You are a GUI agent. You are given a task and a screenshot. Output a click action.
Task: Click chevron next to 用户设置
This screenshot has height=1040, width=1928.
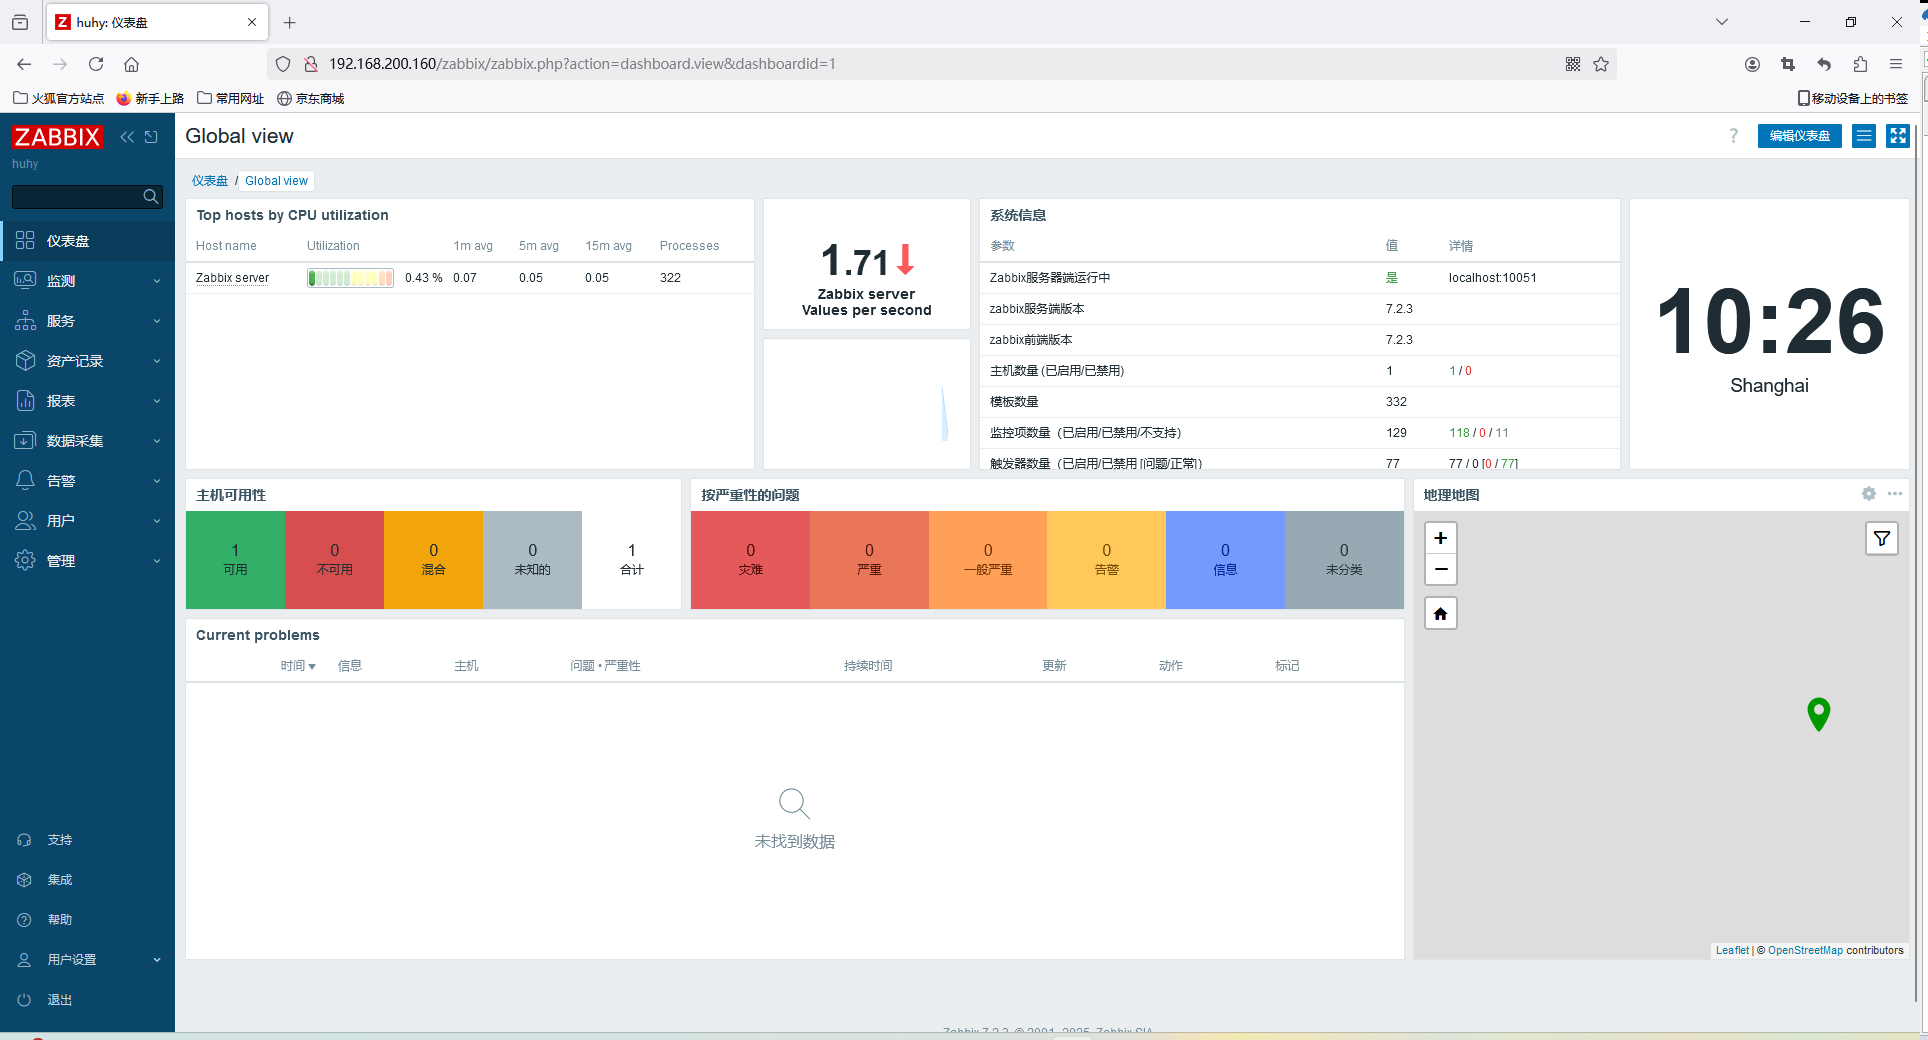[x=157, y=960]
